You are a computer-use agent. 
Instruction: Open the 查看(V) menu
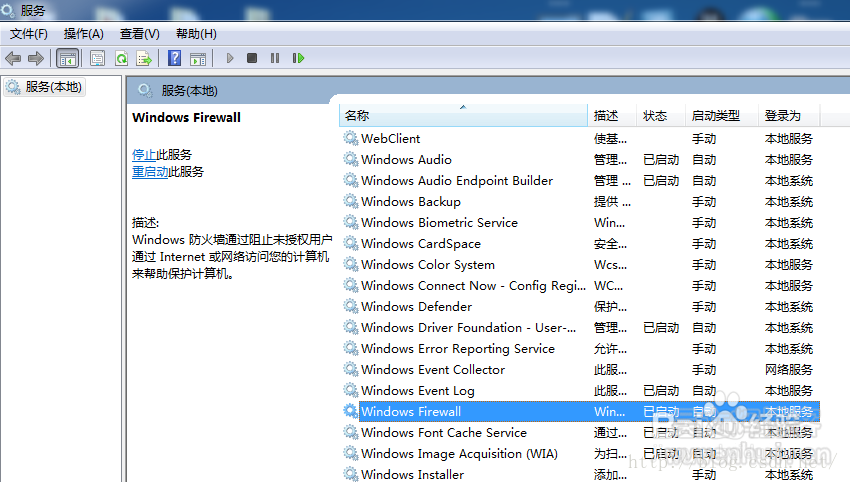tap(139, 34)
